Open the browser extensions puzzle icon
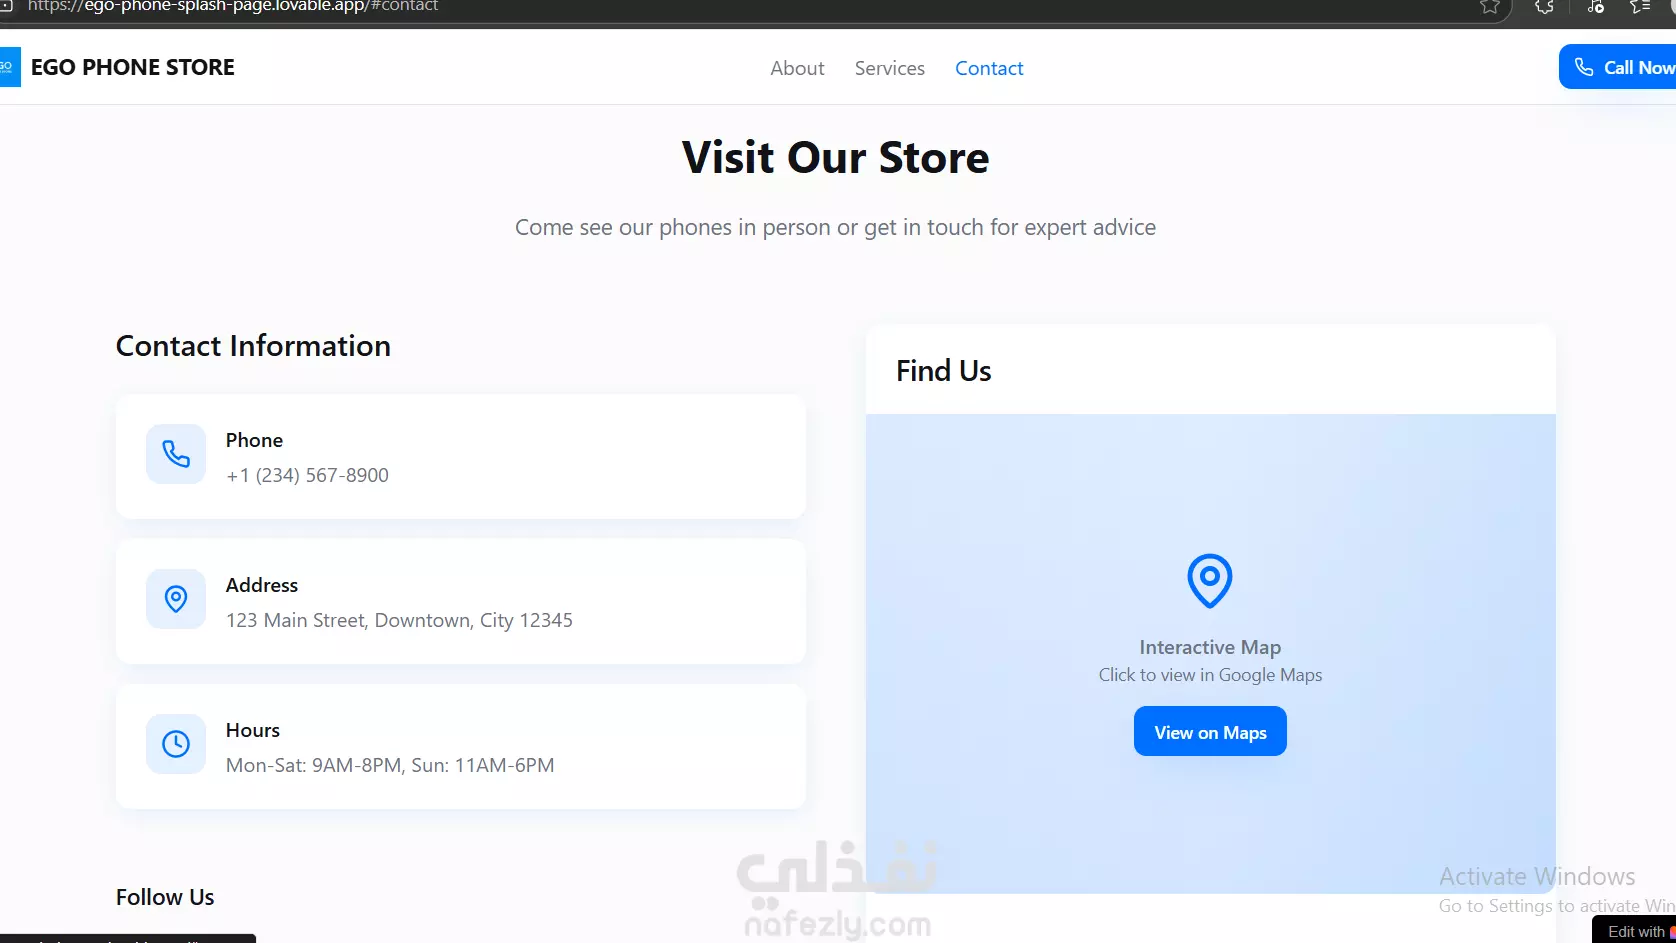The width and height of the screenshot is (1676, 943). (x=1544, y=7)
